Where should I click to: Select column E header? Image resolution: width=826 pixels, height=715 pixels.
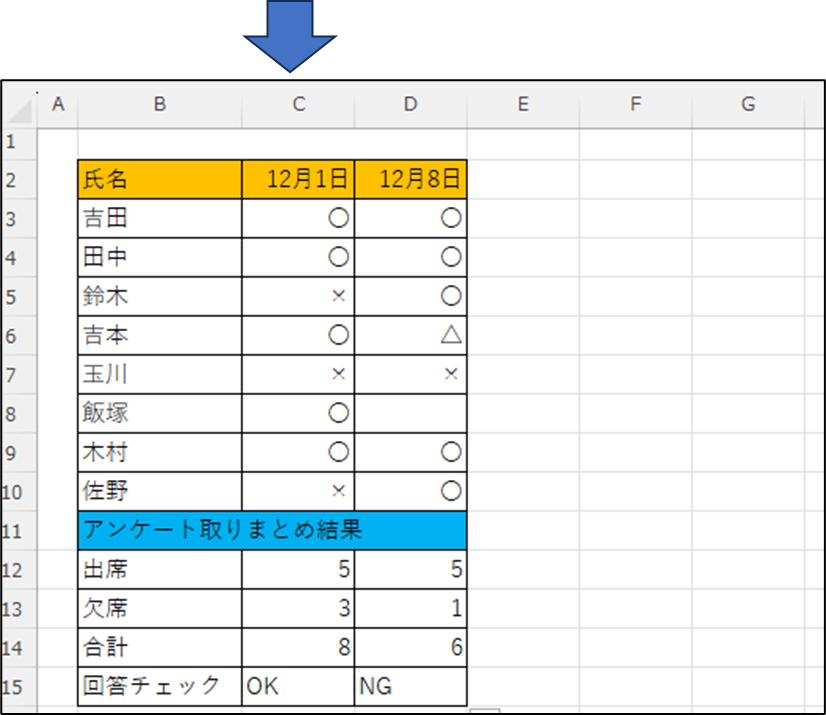[523, 104]
